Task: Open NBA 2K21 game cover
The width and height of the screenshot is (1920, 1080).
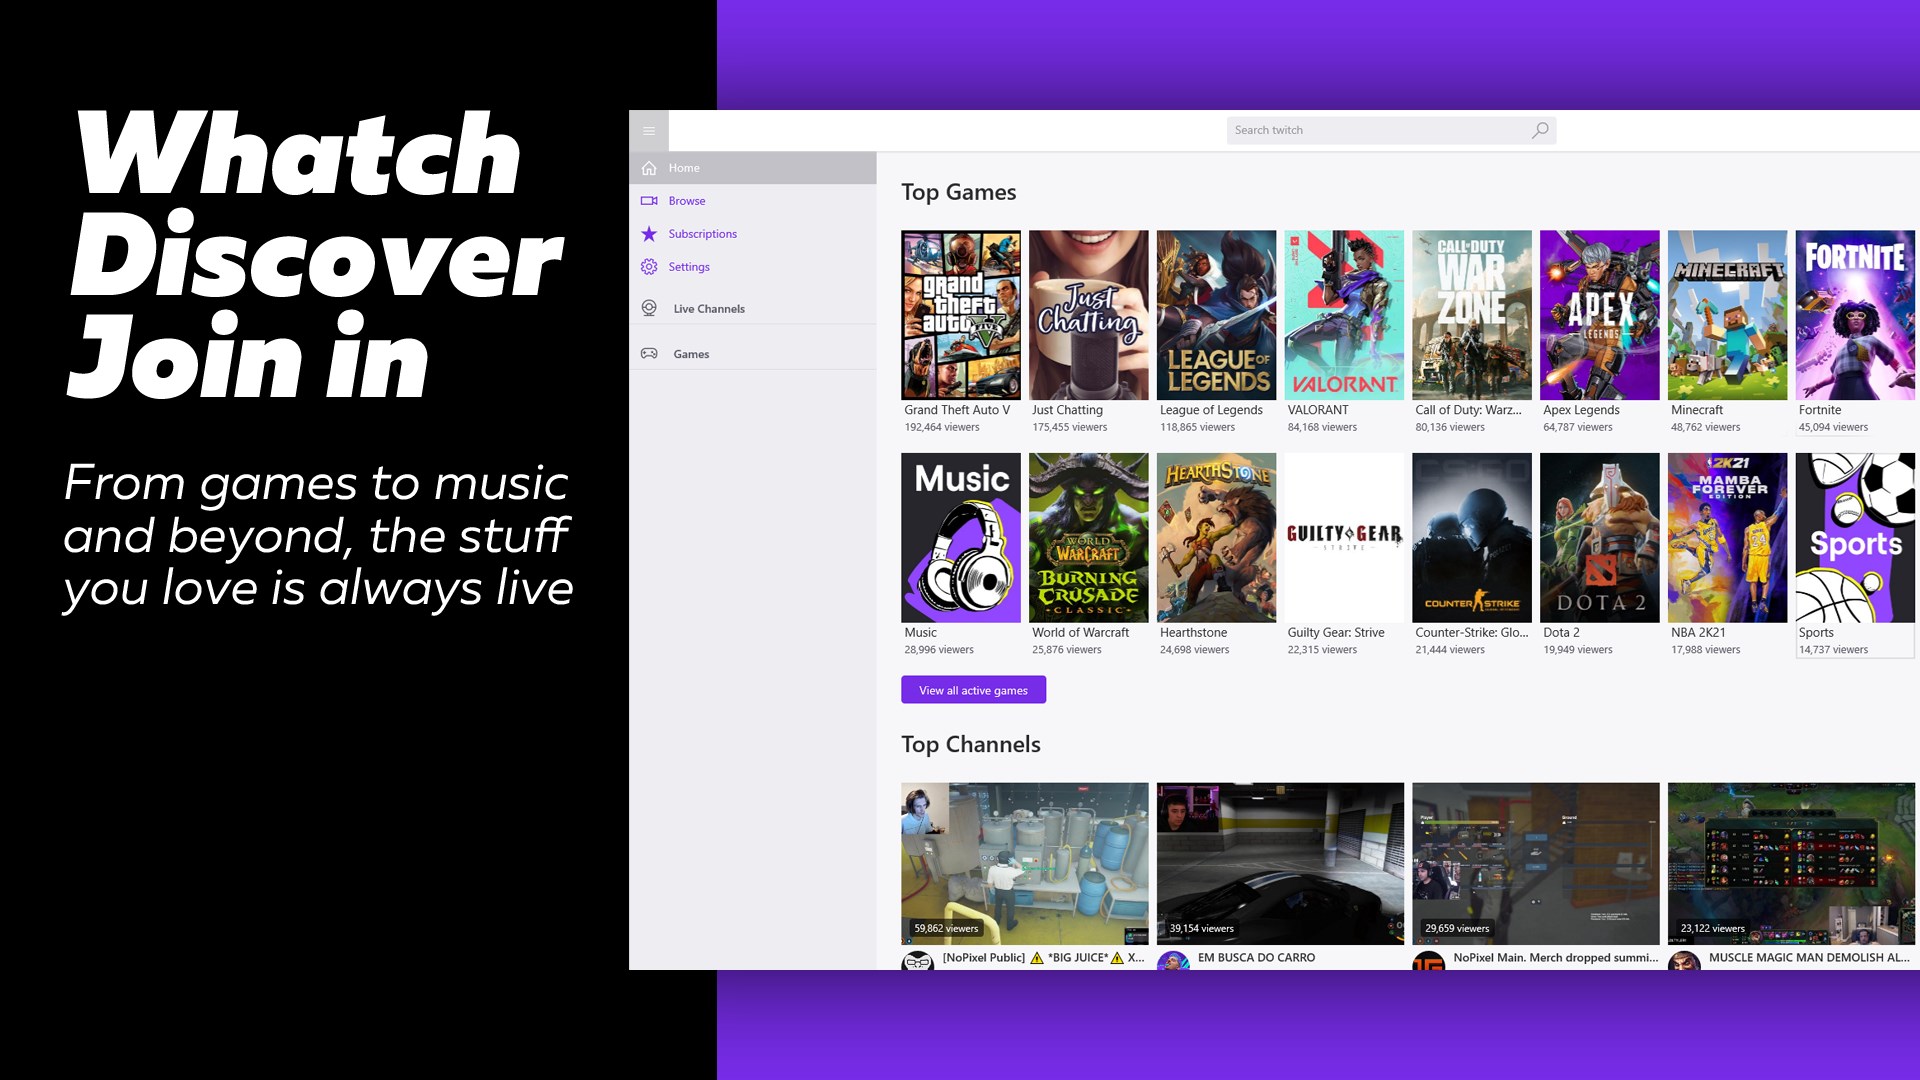Action: point(1727,538)
